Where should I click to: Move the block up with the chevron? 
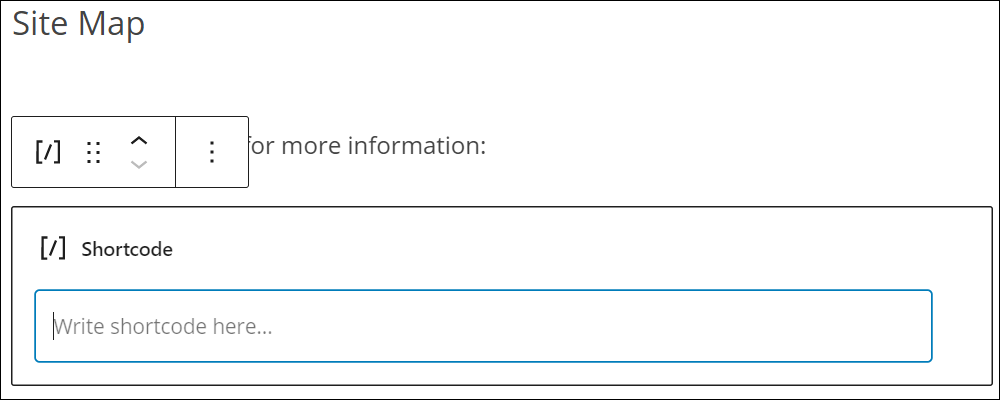point(138,141)
